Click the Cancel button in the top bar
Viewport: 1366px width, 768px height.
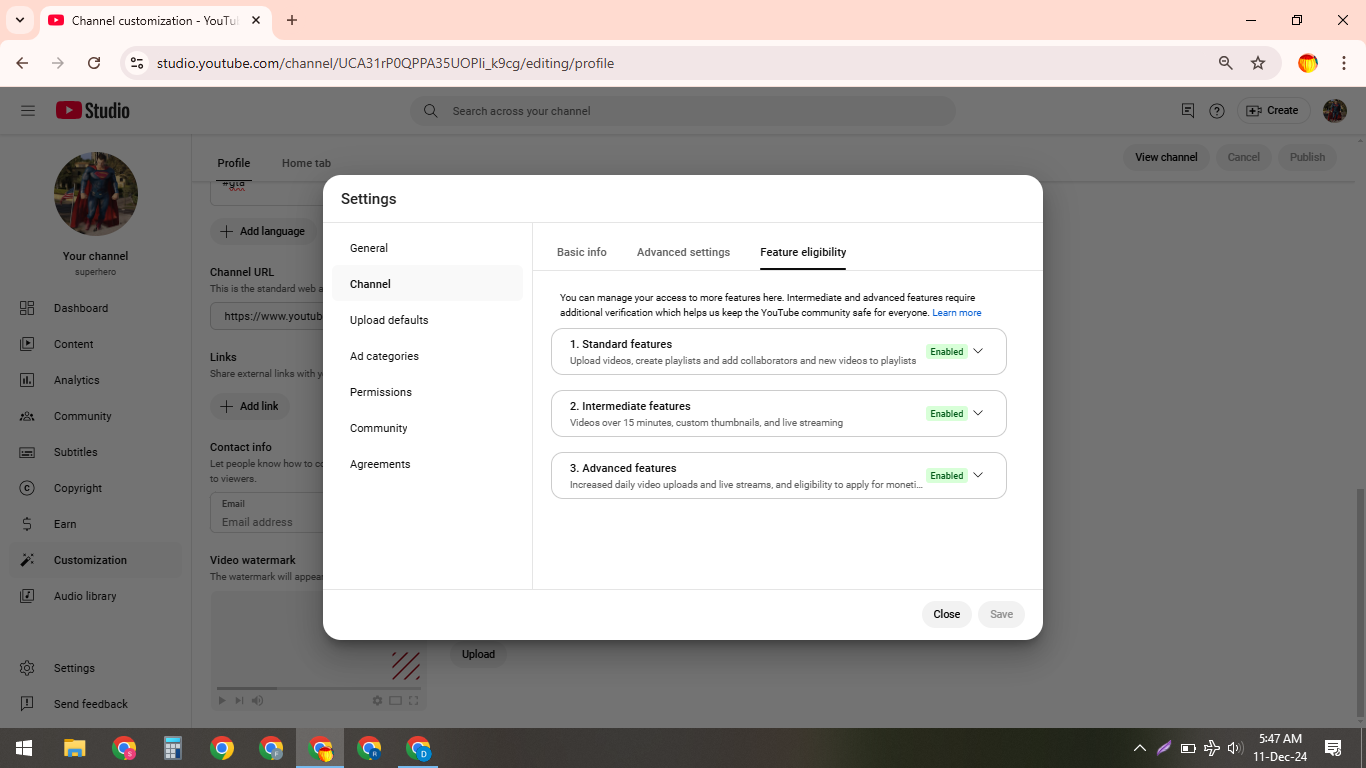tap(1244, 157)
